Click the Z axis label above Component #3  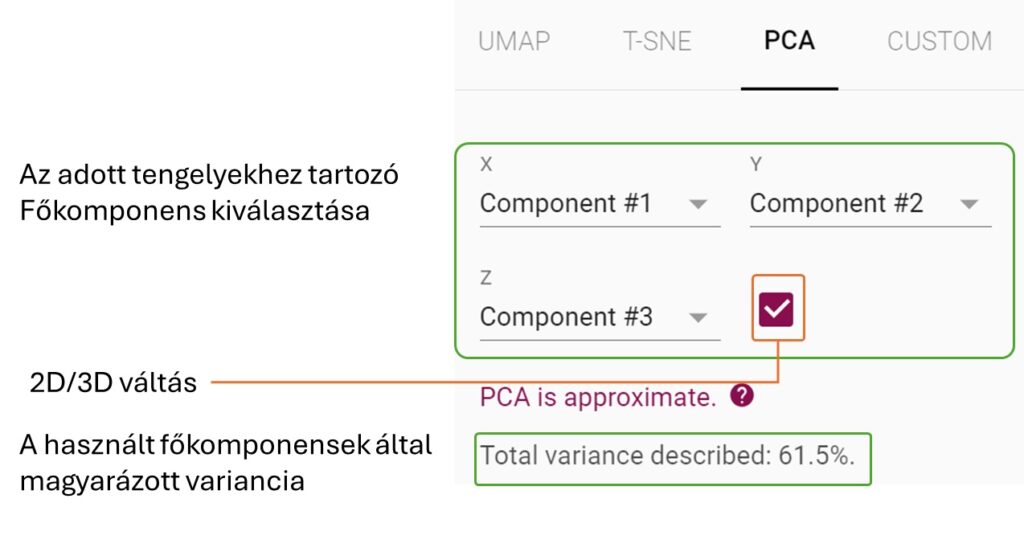coord(485,278)
